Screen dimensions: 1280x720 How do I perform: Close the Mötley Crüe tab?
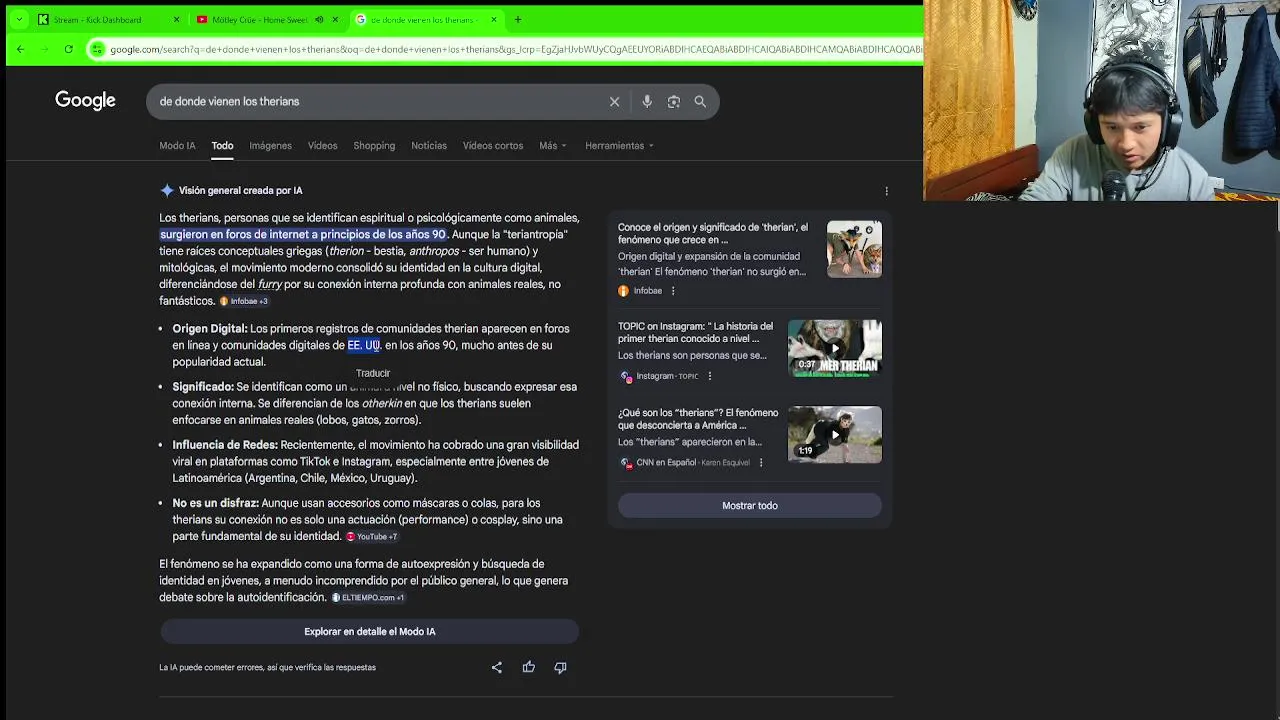pyautogui.click(x=334, y=19)
